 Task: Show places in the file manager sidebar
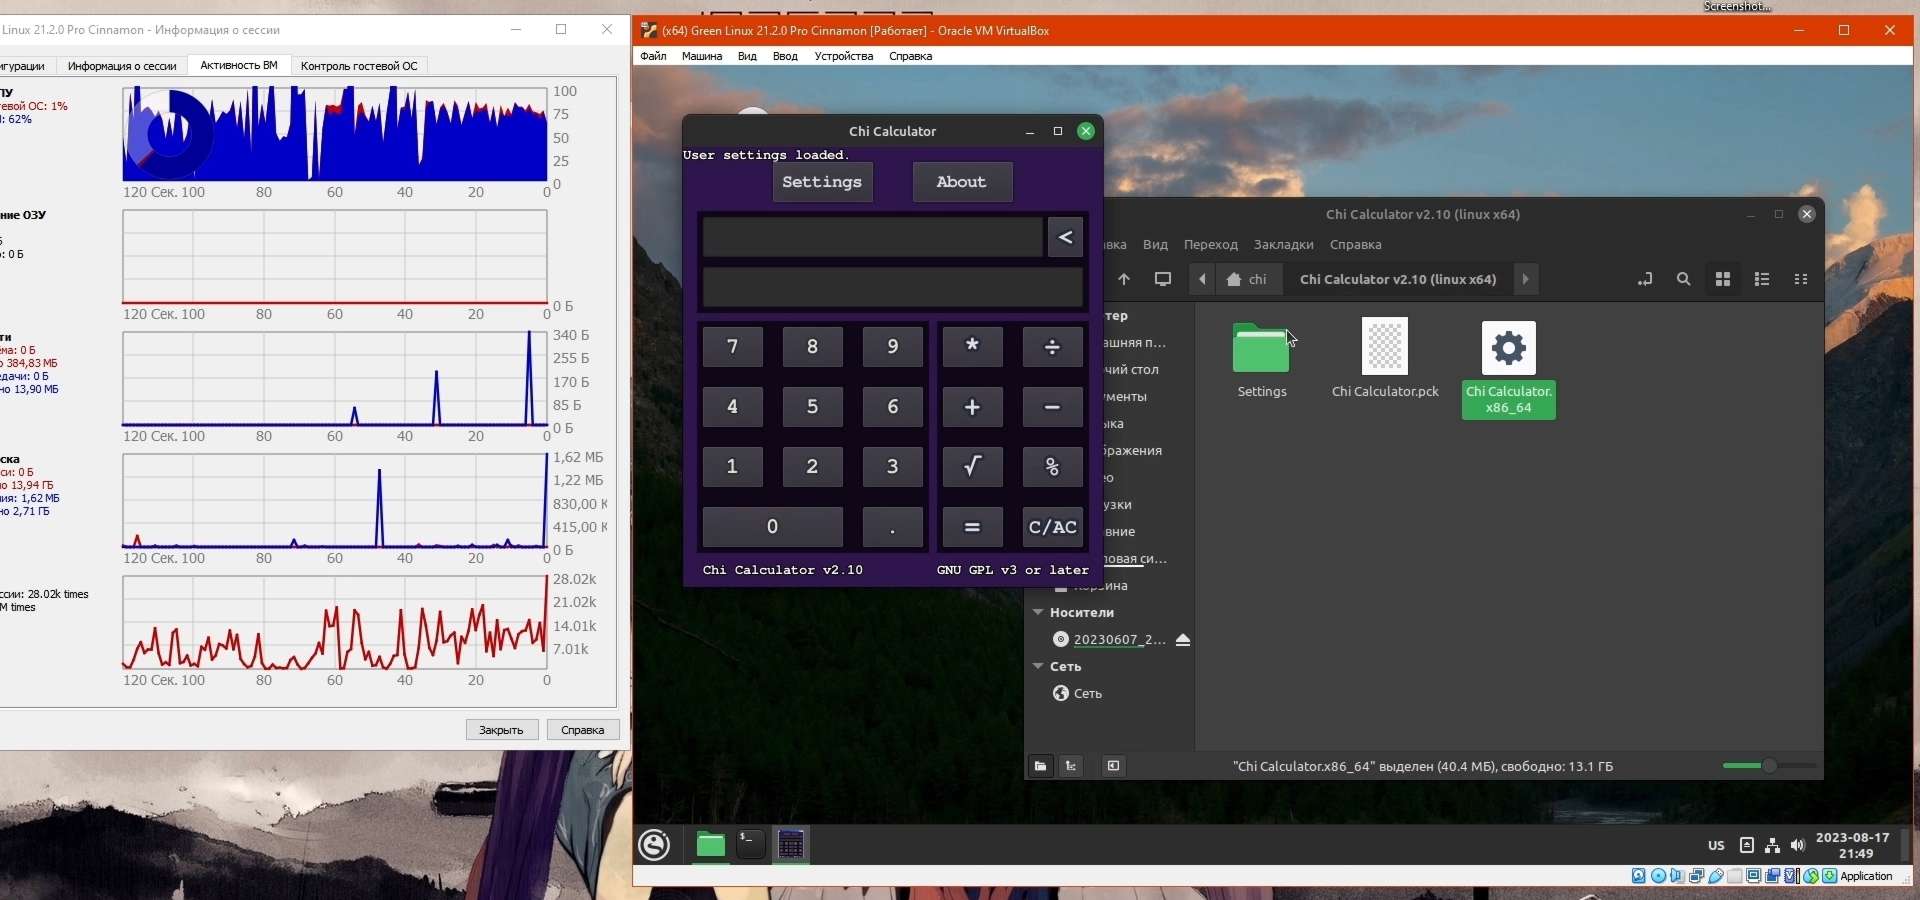(x=1041, y=766)
